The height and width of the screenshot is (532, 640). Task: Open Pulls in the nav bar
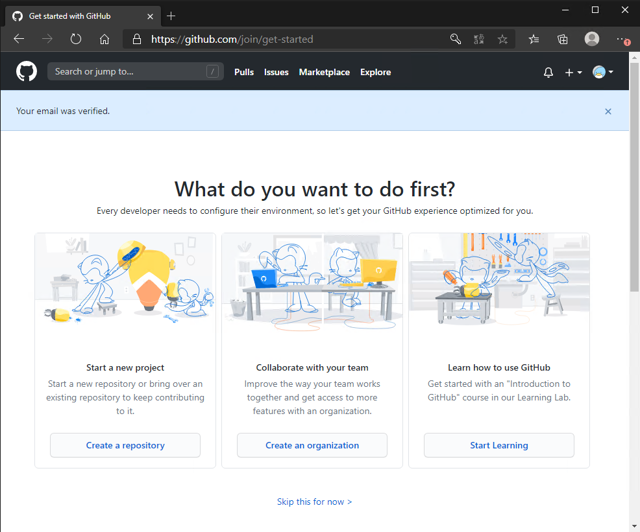(244, 72)
